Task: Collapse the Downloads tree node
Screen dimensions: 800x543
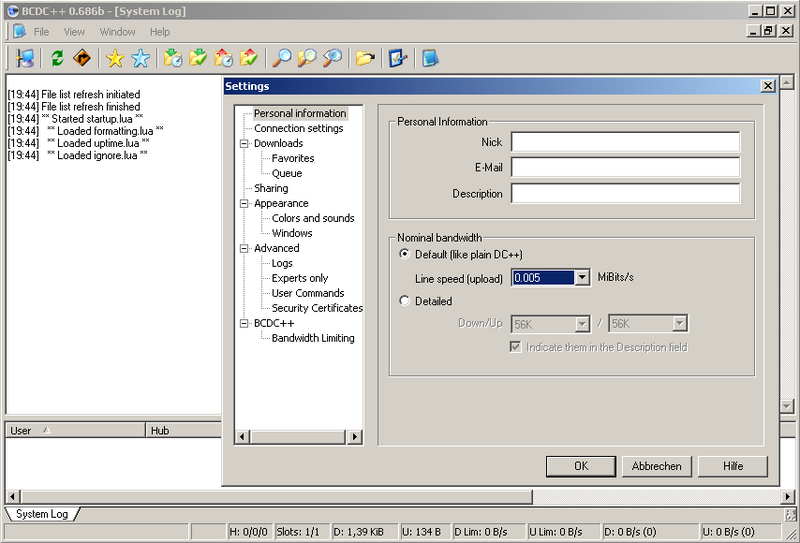Action: (x=244, y=143)
